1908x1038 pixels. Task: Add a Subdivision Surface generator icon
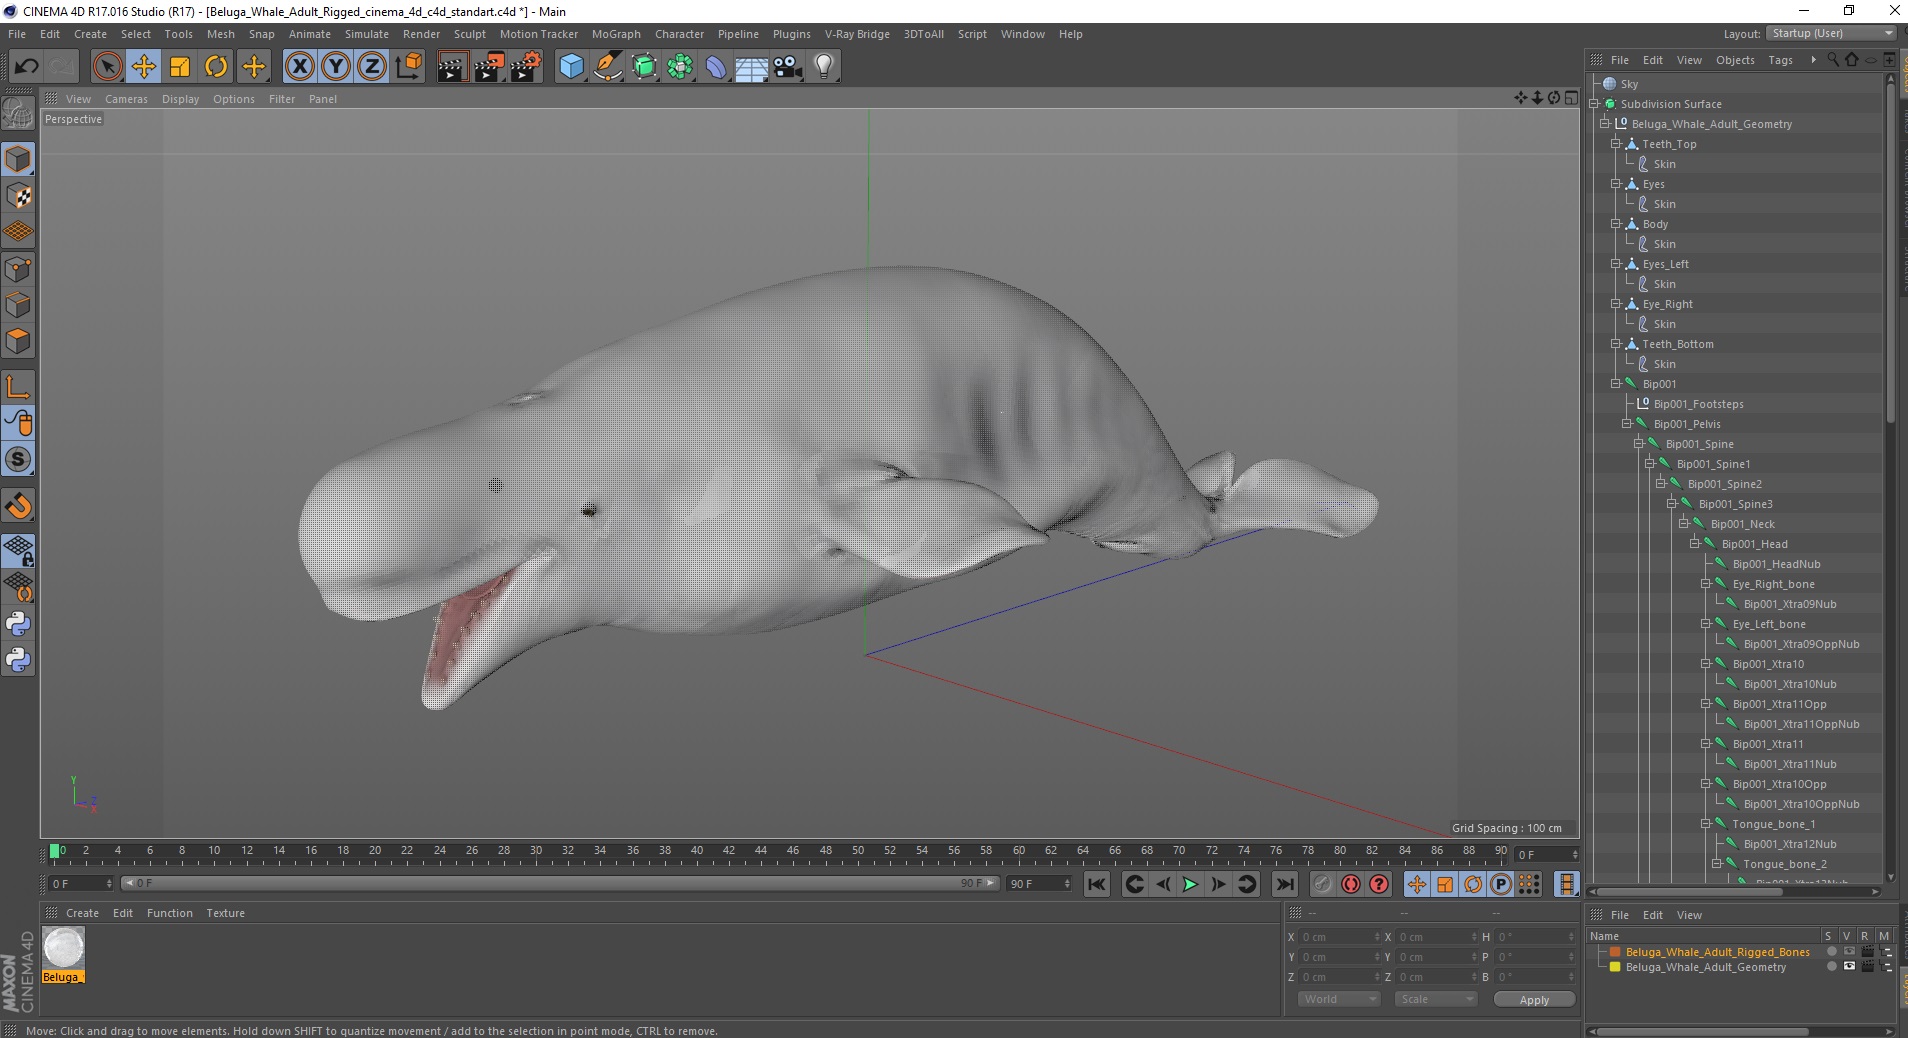point(644,67)
